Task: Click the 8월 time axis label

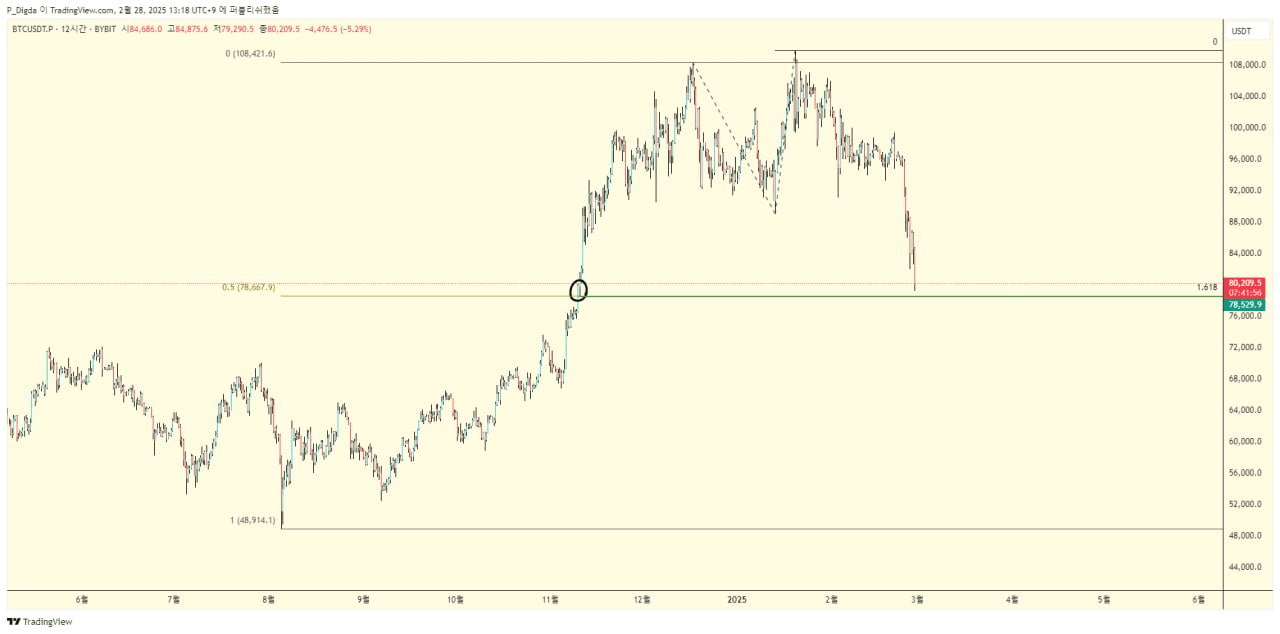Action: tap(268, 600)
